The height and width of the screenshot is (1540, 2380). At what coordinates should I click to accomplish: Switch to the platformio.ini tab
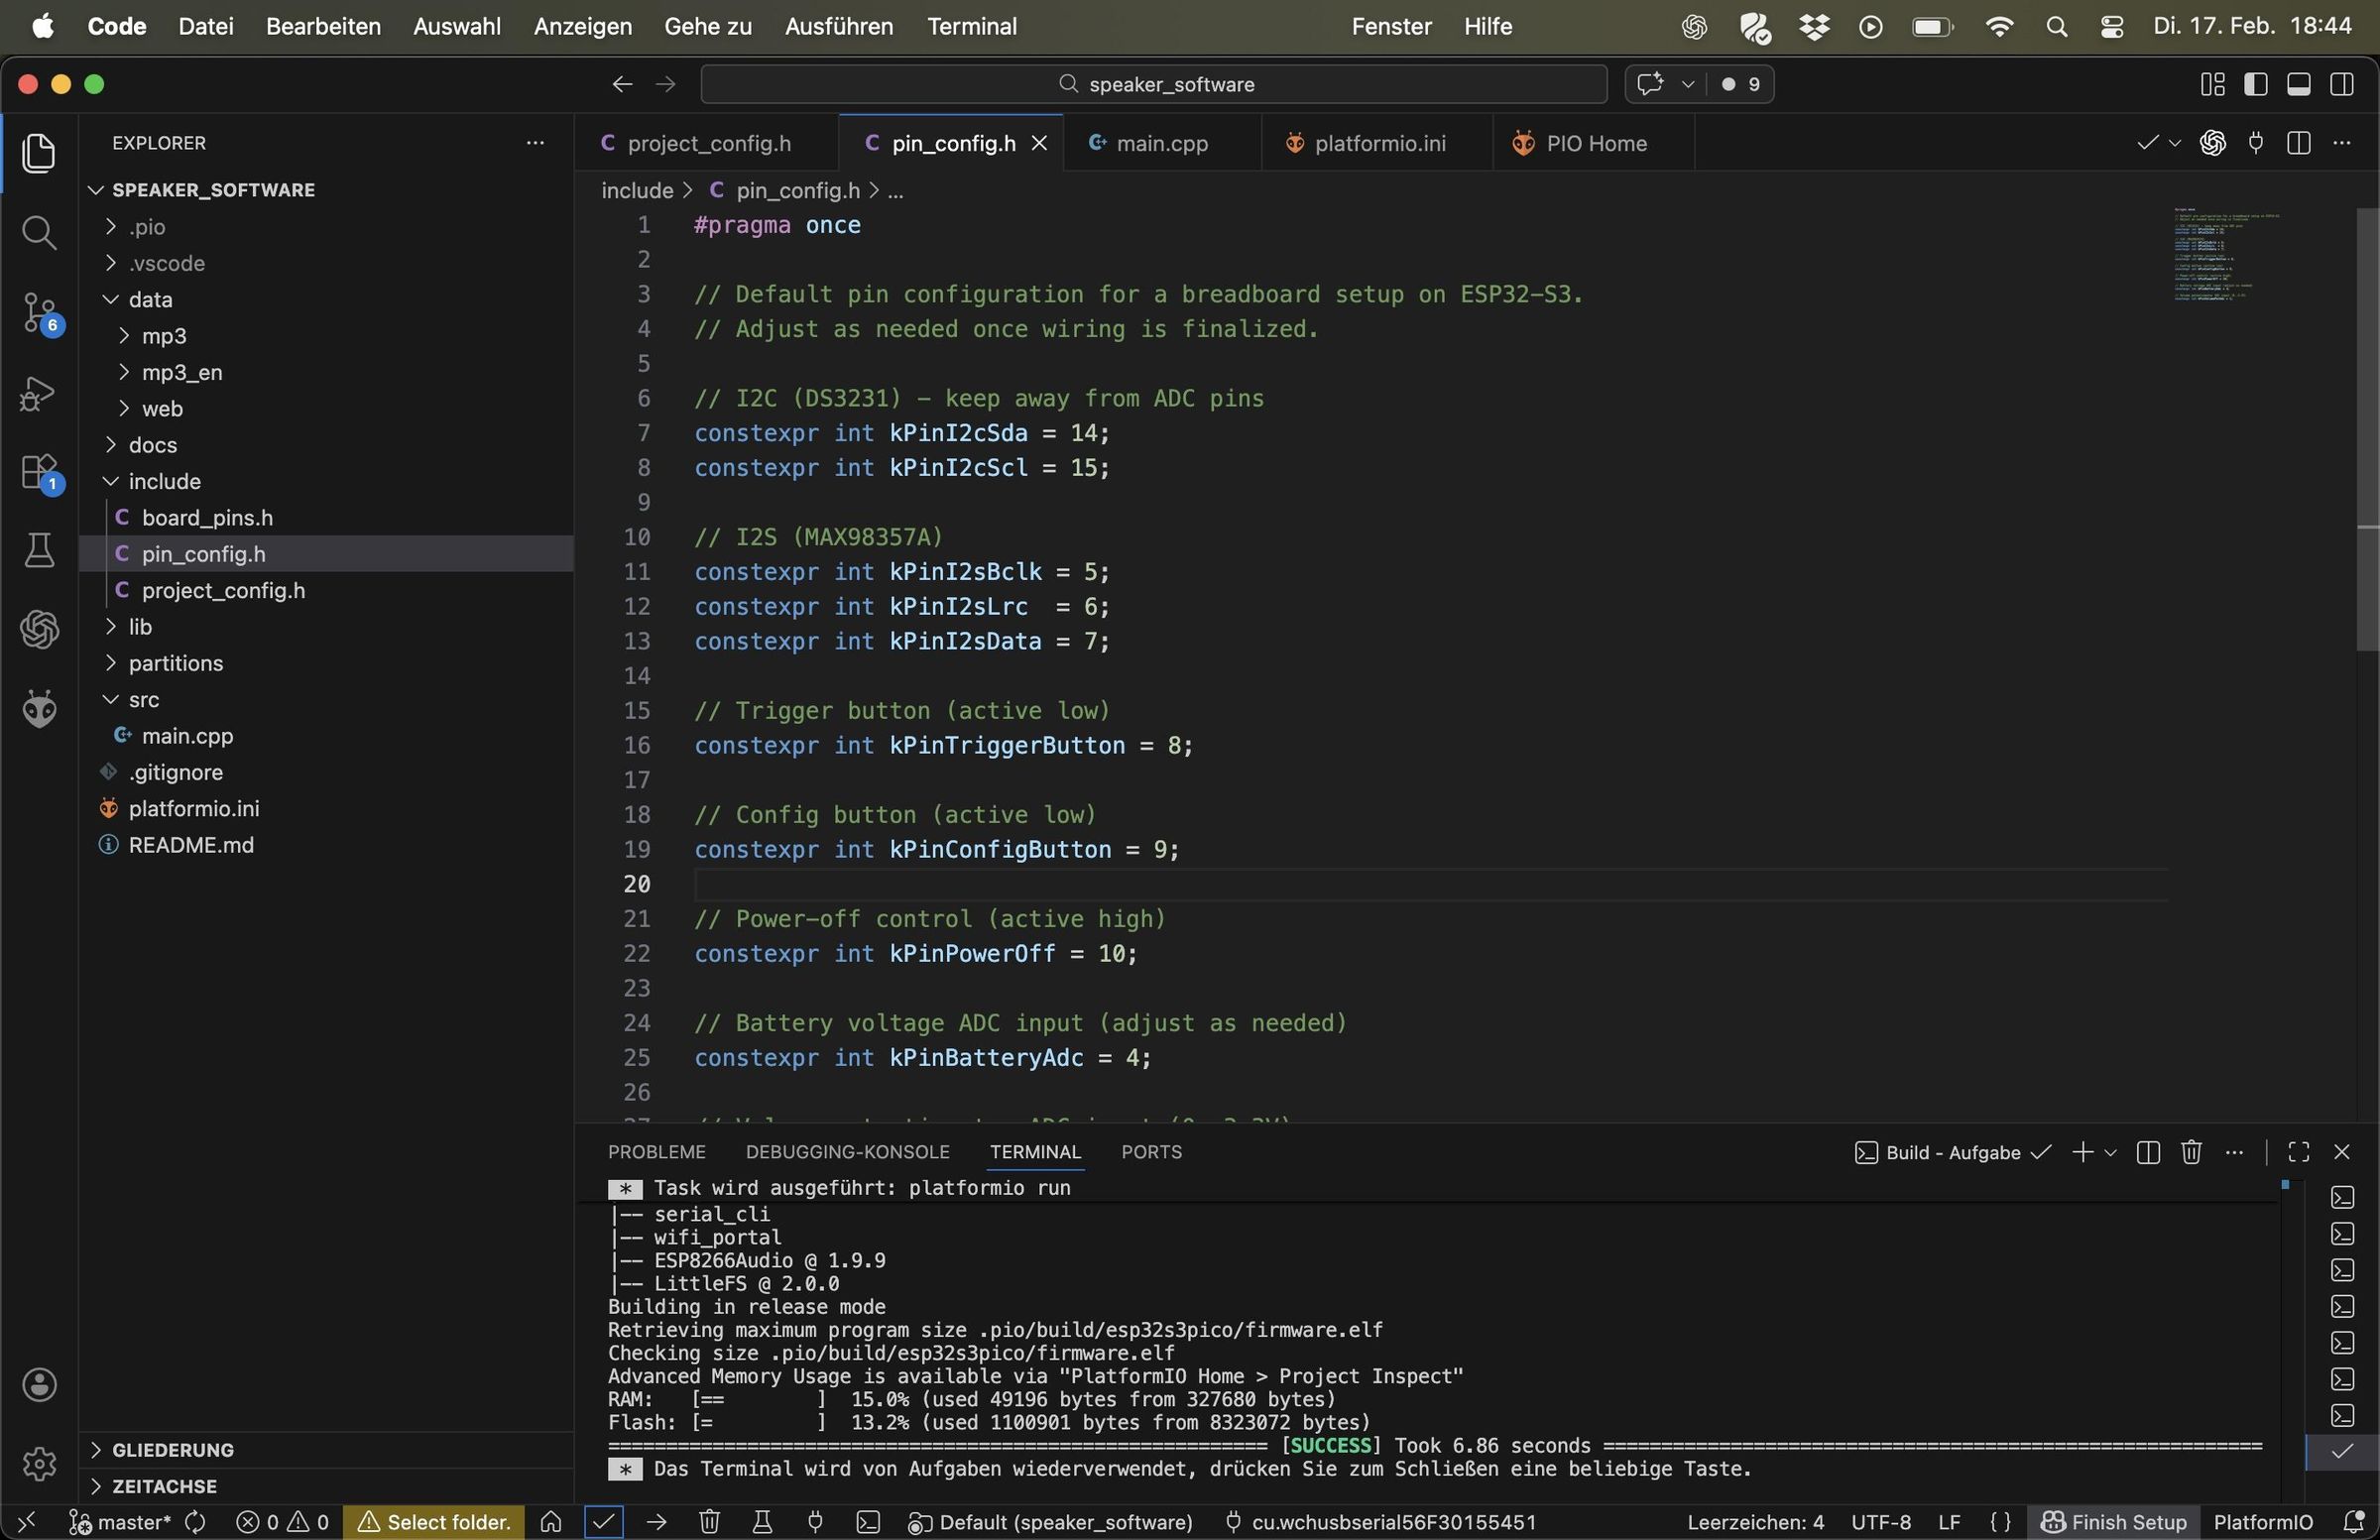click(x=1376, y=143)
